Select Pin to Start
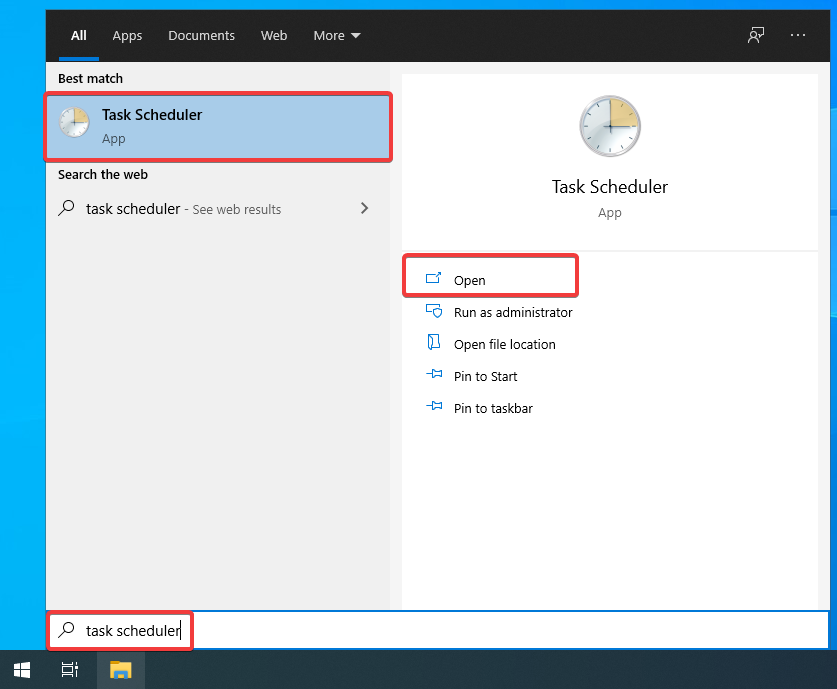This screenshot has height=689, width=837. 485,376
